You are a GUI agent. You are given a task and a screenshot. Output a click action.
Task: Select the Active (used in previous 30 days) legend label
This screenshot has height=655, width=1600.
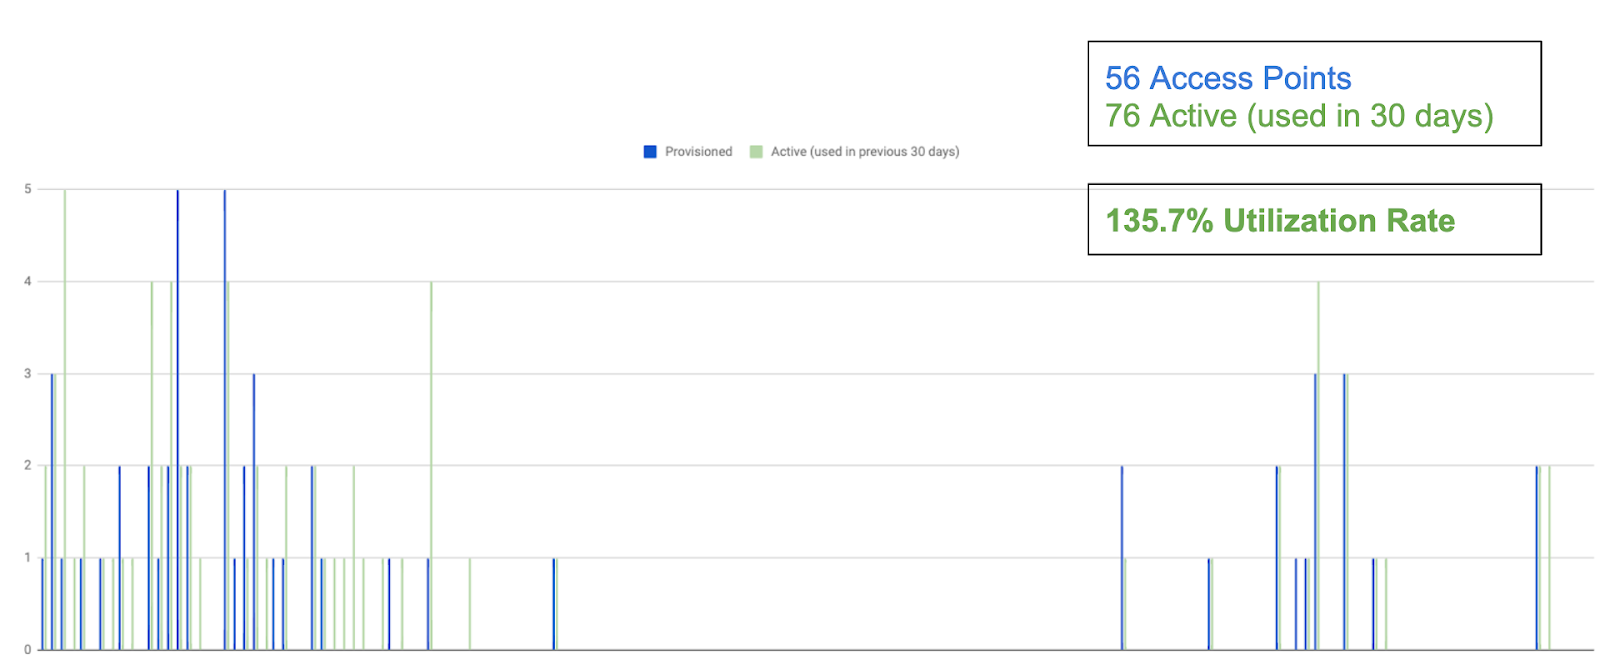[864, 152]
